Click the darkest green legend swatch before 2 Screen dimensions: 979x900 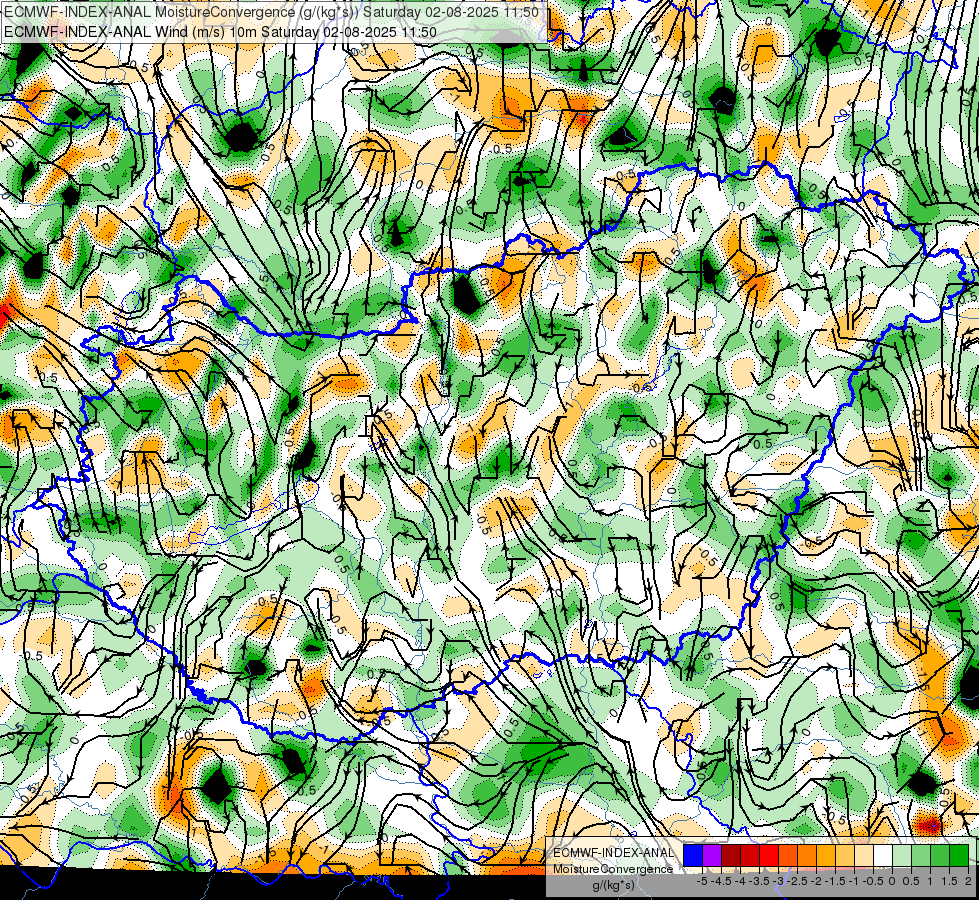tap(959, 855)
